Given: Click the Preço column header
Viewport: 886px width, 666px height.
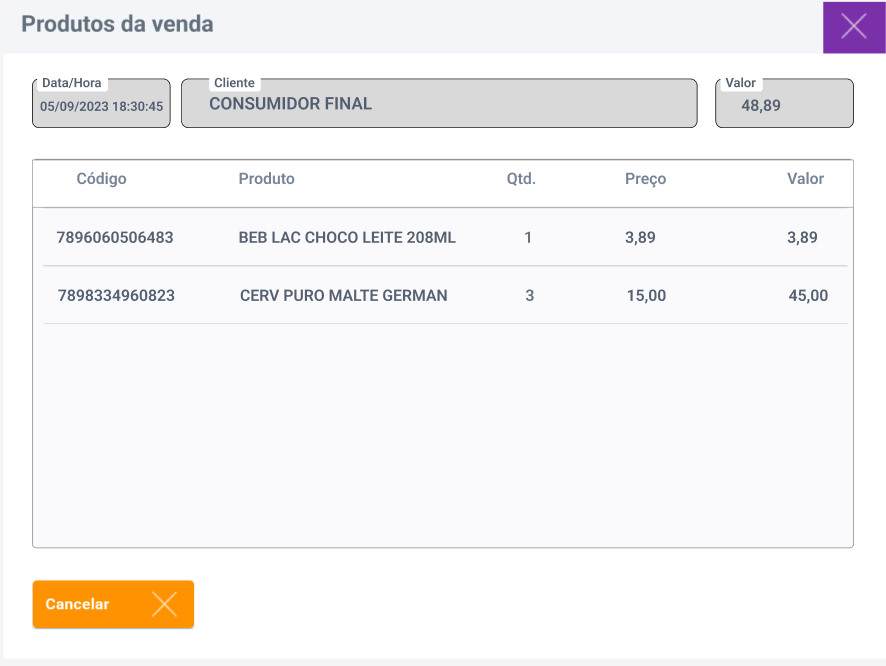Looking at the screenshot, I should click(645, 179).
